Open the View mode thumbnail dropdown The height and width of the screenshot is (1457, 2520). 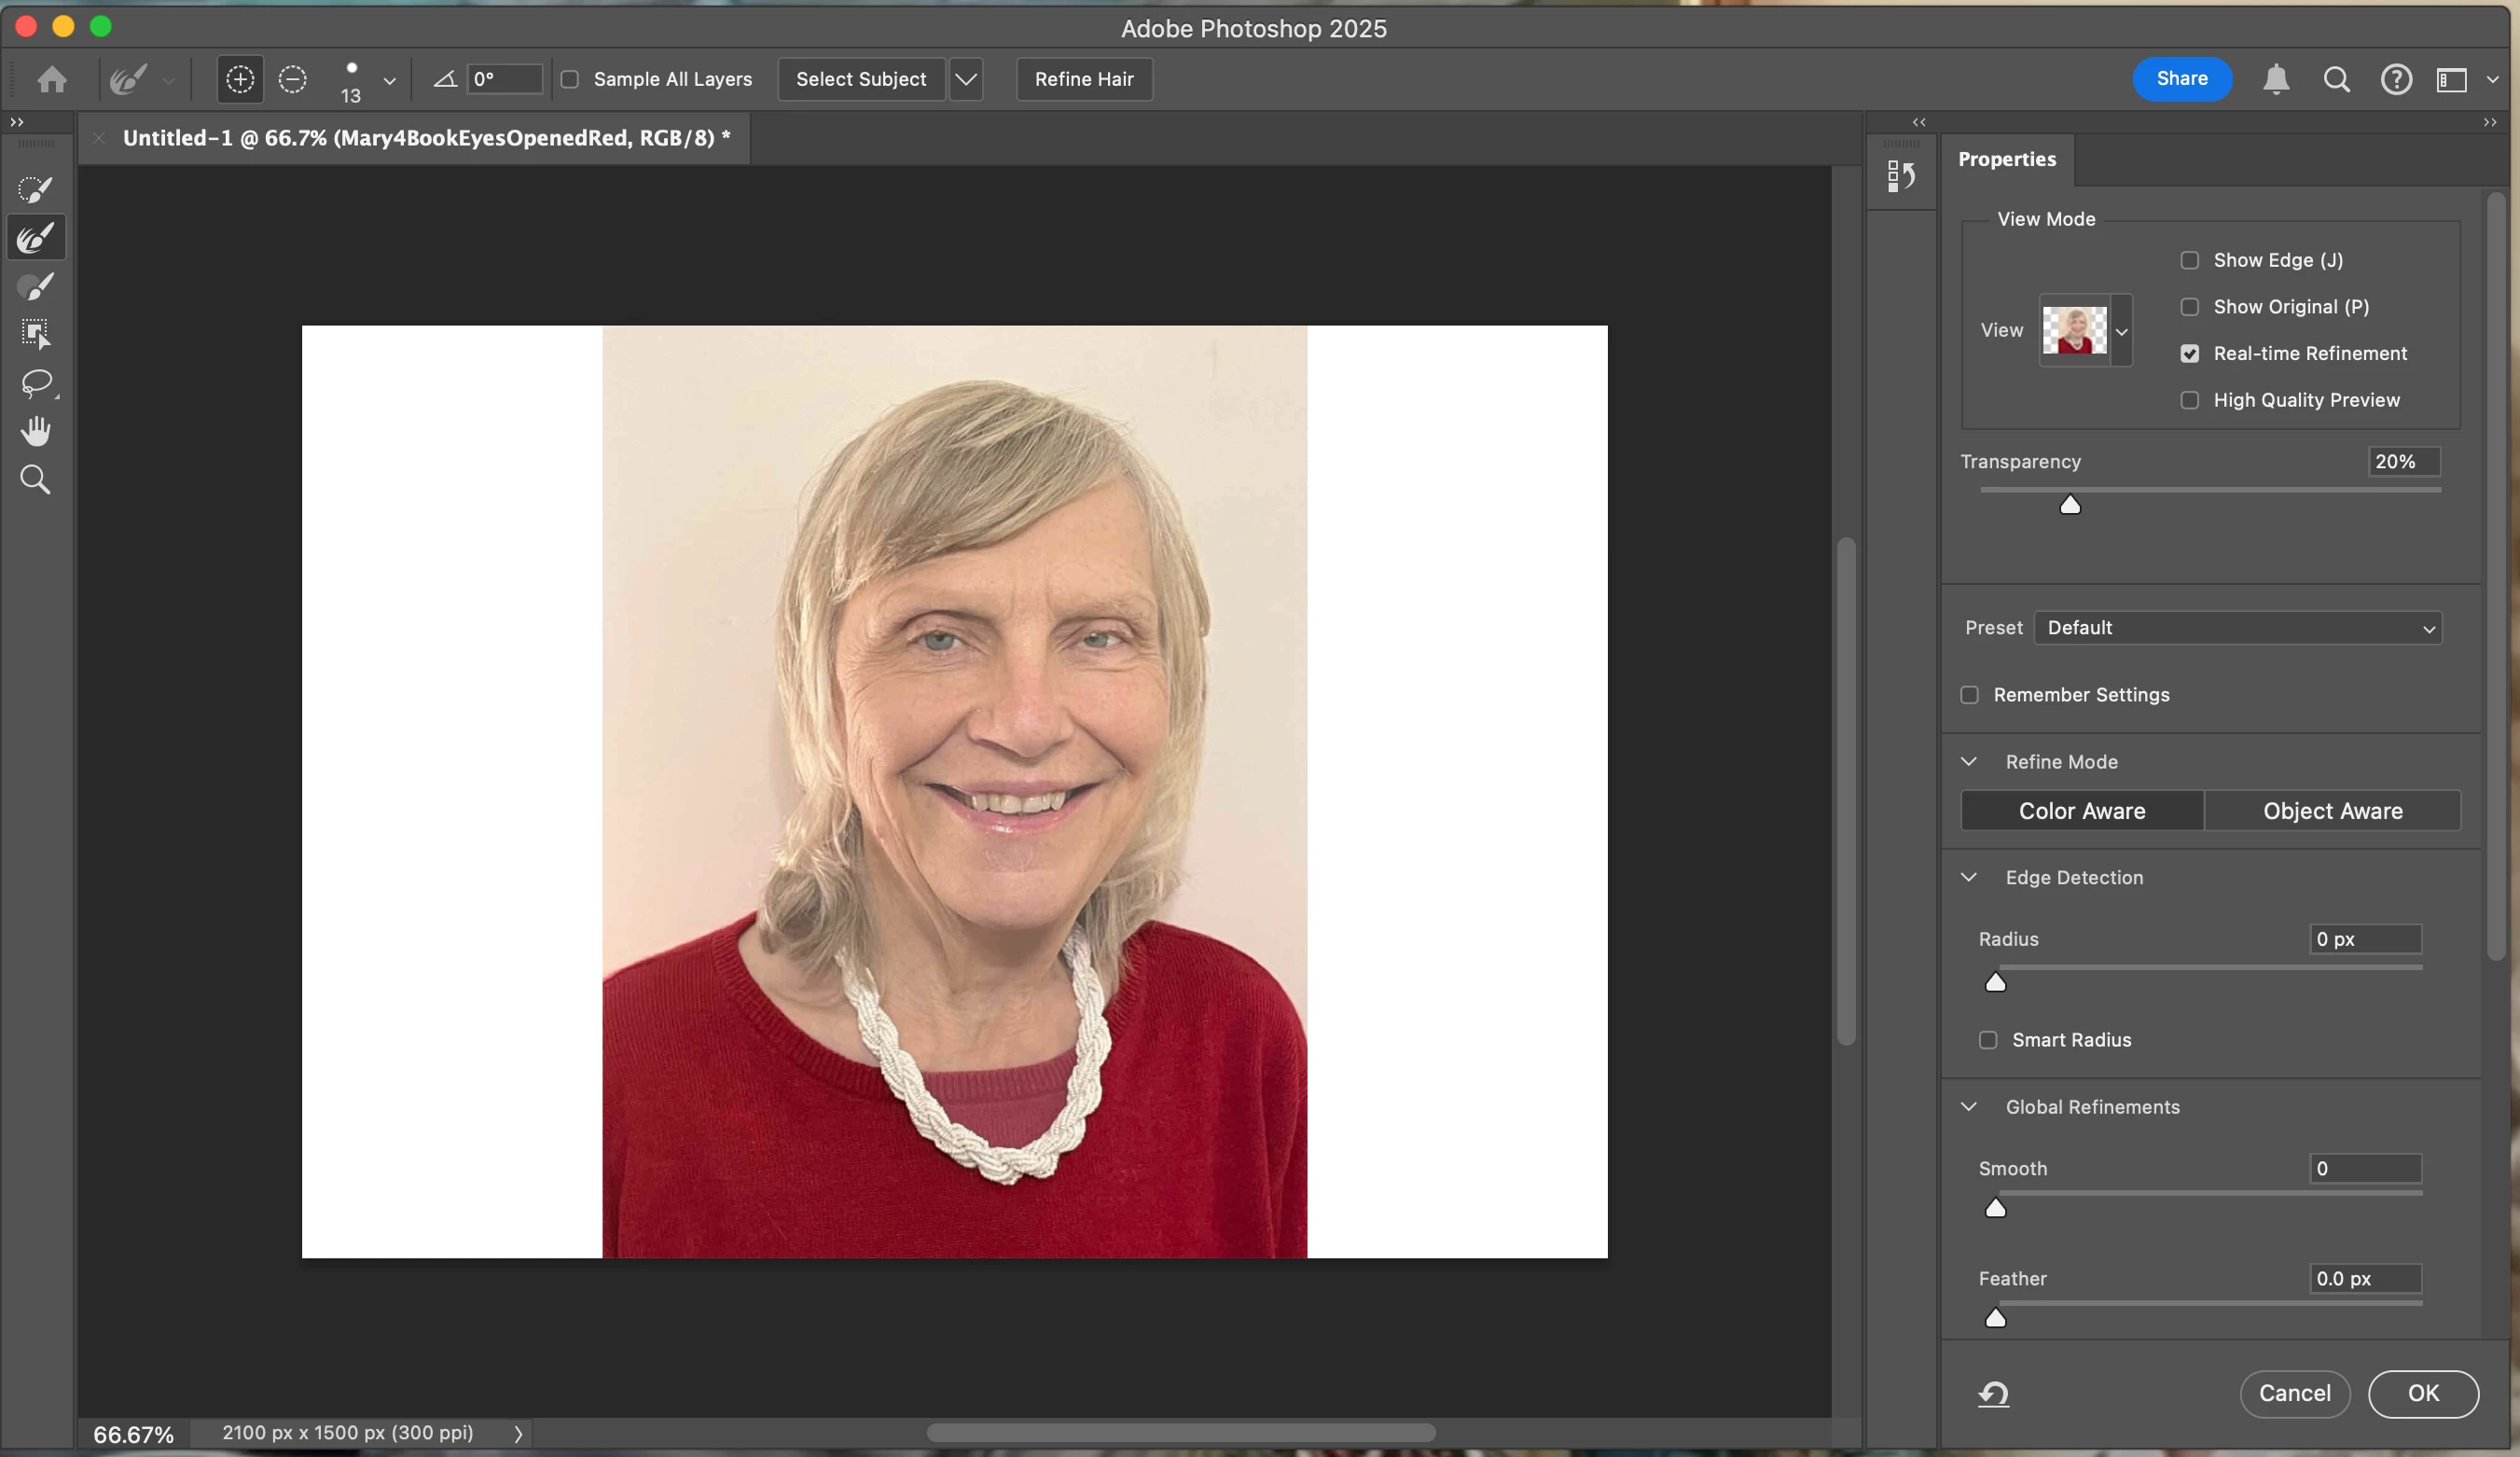click(x=2121, y=331)
